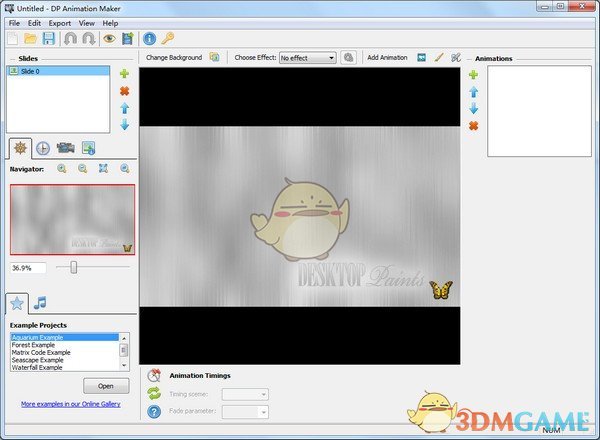Select Aquarium Example in the projects list
Screen dimensions: 600x440
64,337
